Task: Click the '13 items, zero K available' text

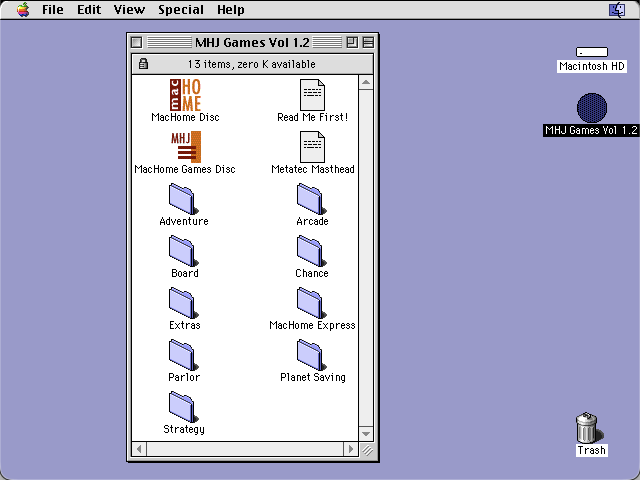Action: (x=251, y=64)
